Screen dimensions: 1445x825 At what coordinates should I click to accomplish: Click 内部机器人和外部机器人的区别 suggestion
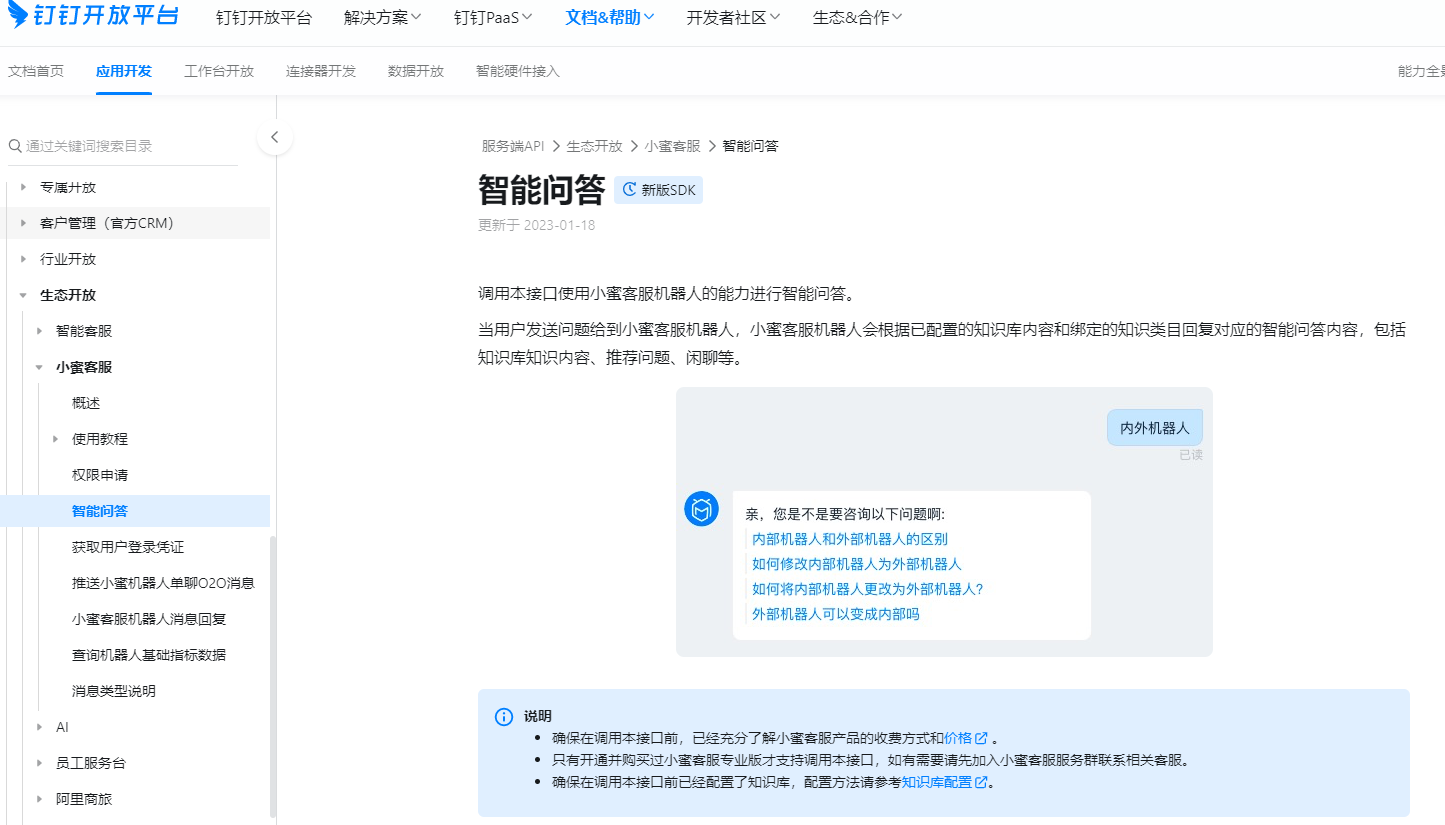(x=850, y=539)
